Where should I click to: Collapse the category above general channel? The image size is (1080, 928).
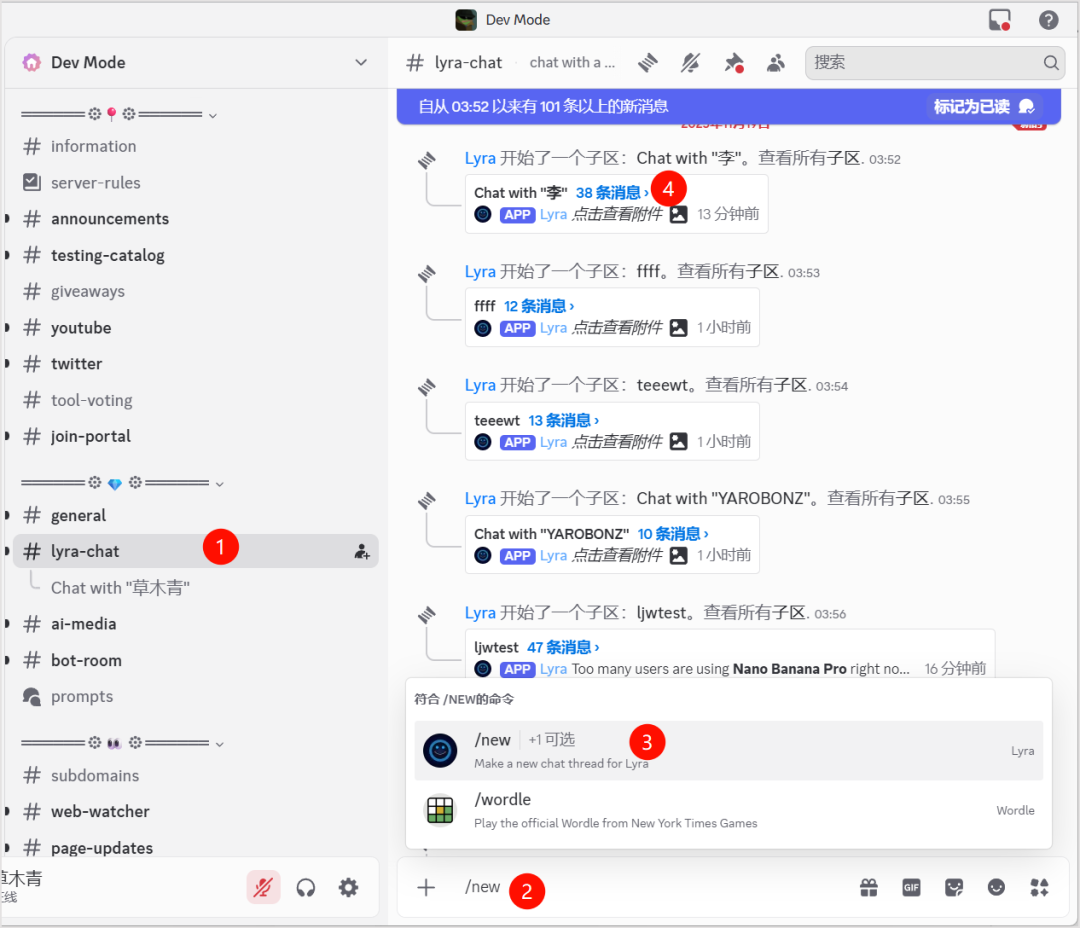pos(220,484)
